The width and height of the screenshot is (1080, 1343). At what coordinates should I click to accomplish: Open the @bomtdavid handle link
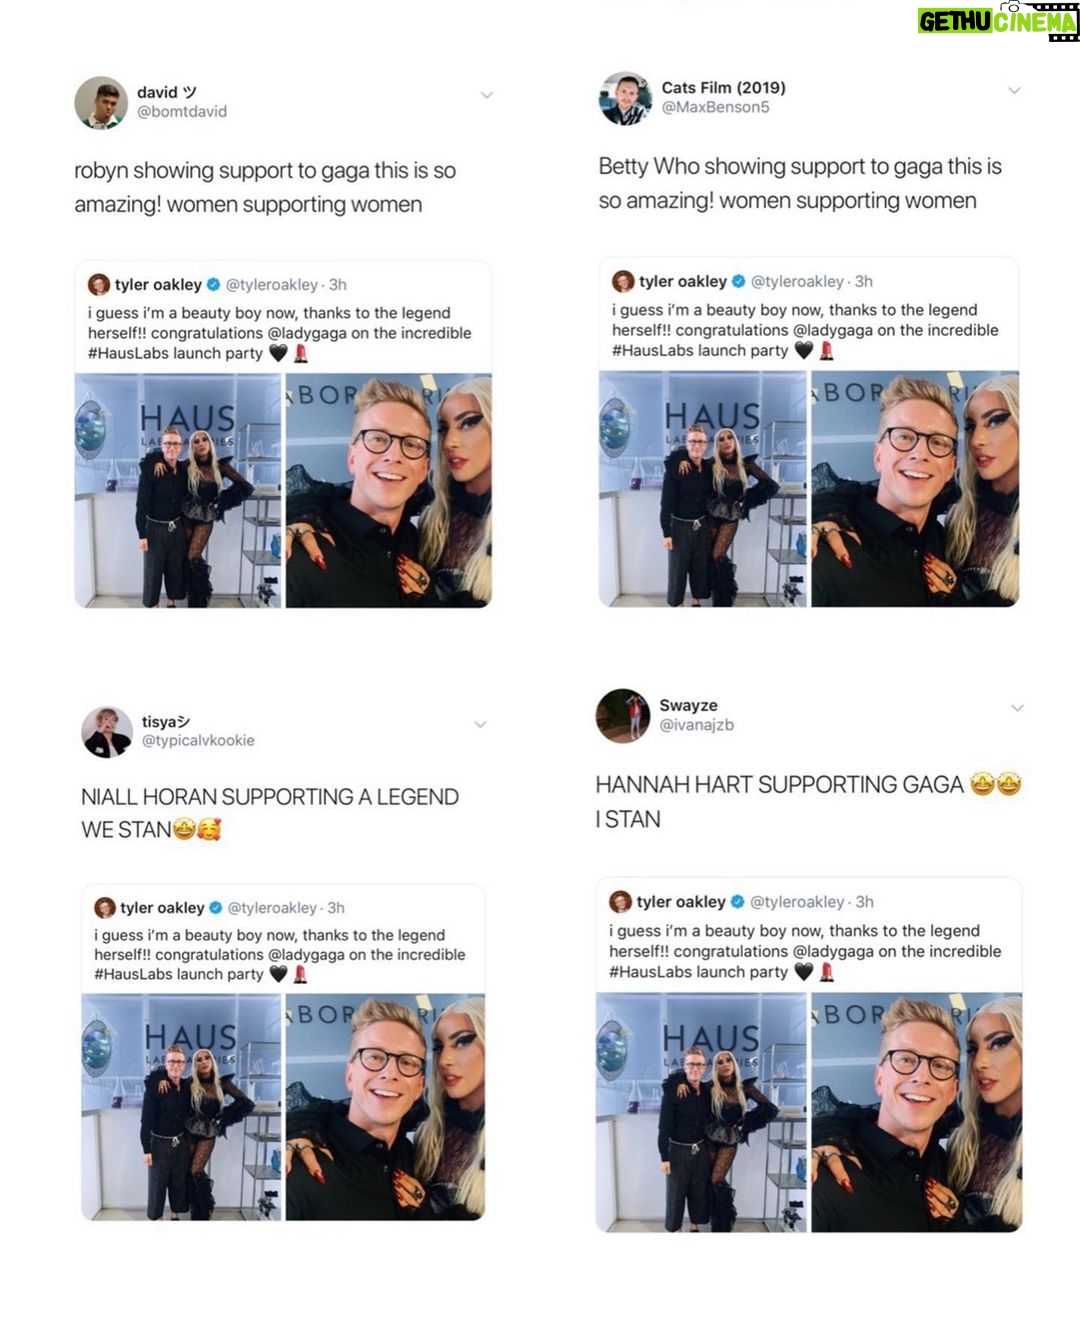point(182,112)
